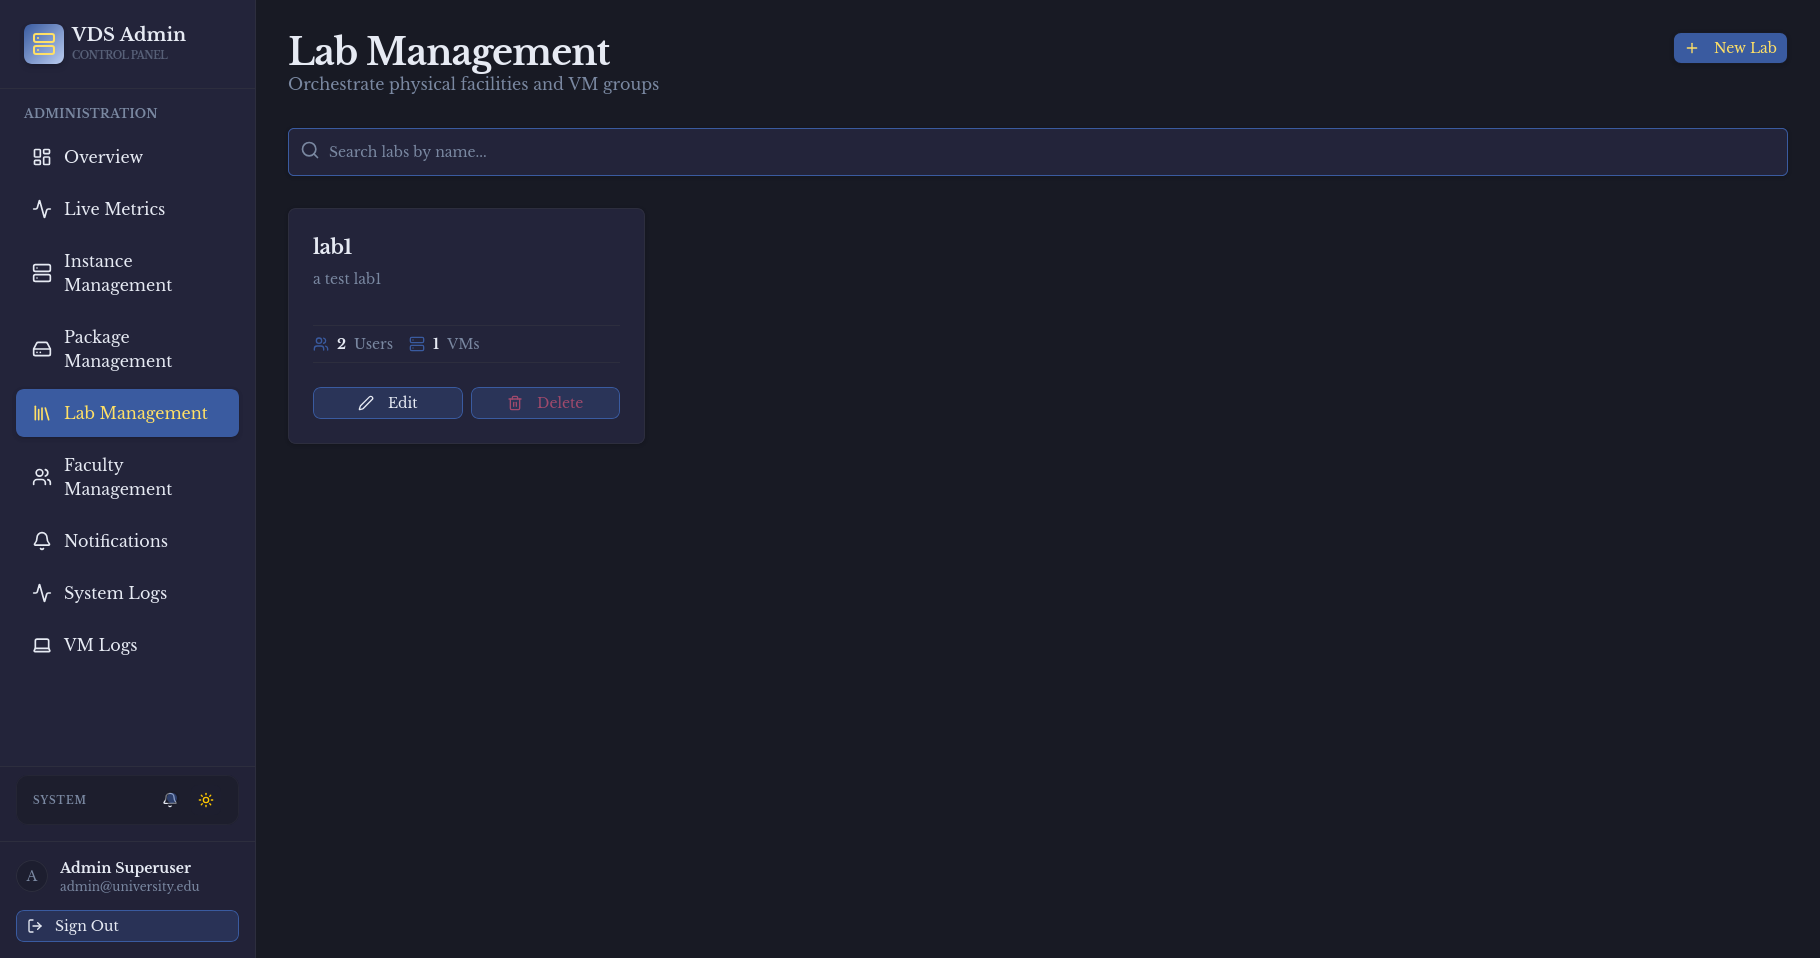Open Instance Management section

pyautogui.click(x=127, y=273)
